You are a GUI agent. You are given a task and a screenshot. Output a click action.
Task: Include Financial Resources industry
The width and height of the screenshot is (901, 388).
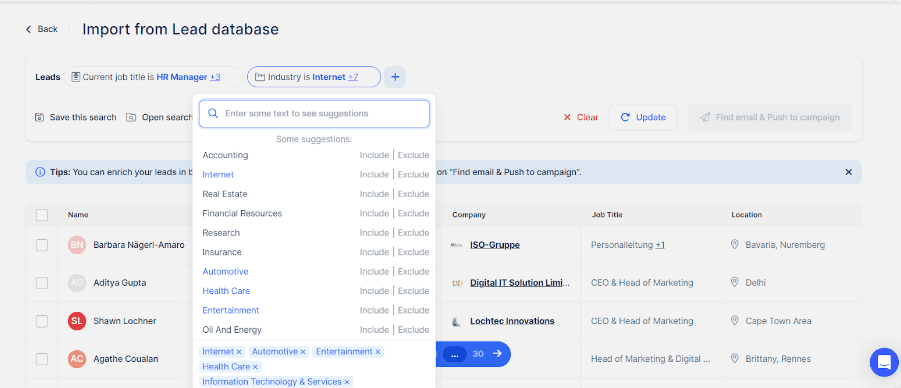374,214
